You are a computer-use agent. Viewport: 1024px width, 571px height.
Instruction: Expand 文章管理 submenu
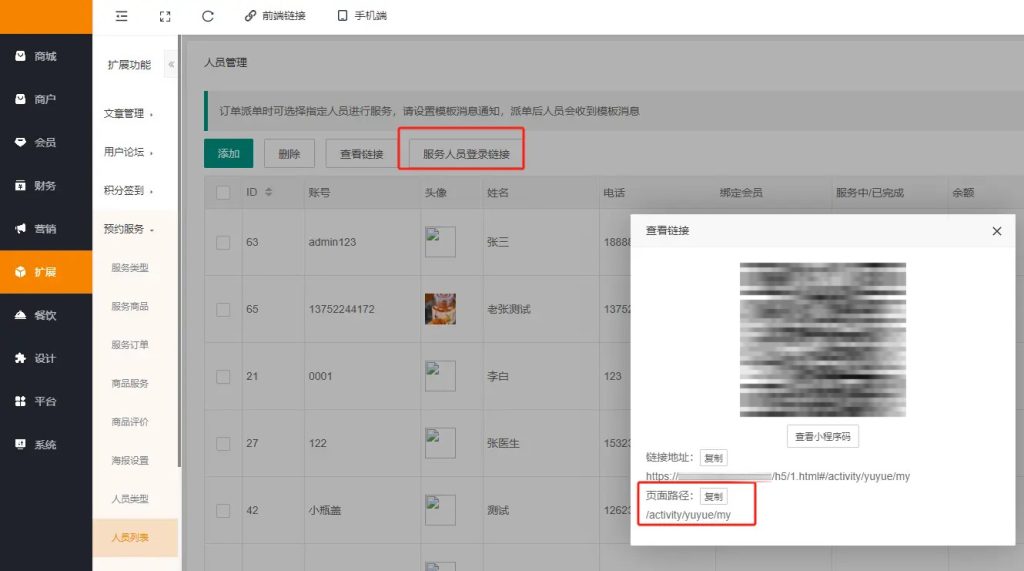click(x=128, y=114)
